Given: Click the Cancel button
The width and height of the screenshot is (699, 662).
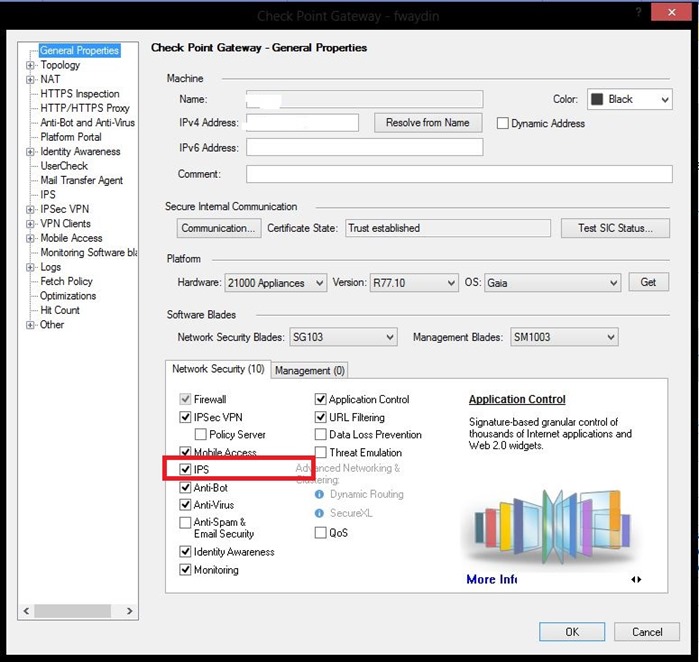Looking at the screenshot, I should click(x=647, y=632).
